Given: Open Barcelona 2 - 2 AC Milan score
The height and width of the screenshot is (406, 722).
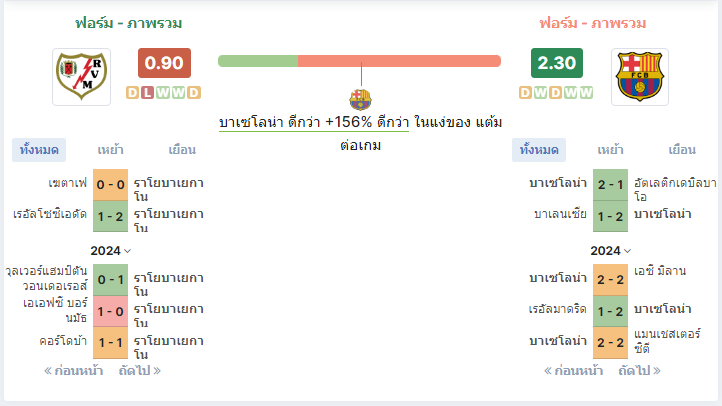Looking at the screenshot, I should pyautogui.click(x=611, y=279).
